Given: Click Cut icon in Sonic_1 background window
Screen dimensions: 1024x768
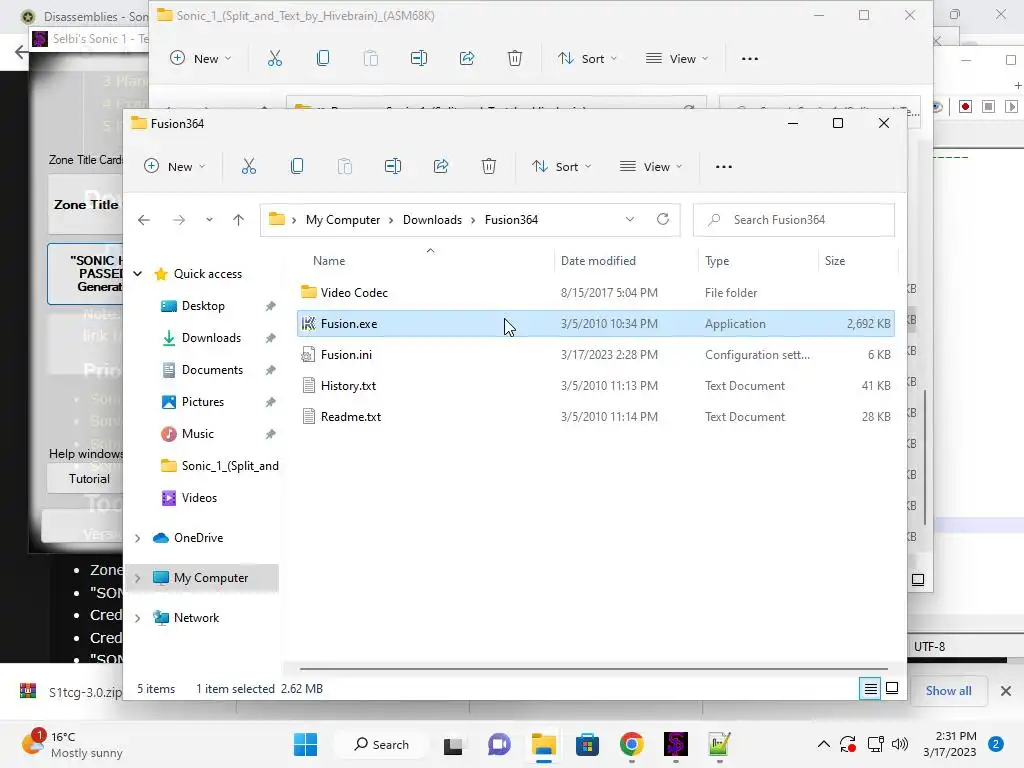Looking at the screenshot, I should (275, 59).
